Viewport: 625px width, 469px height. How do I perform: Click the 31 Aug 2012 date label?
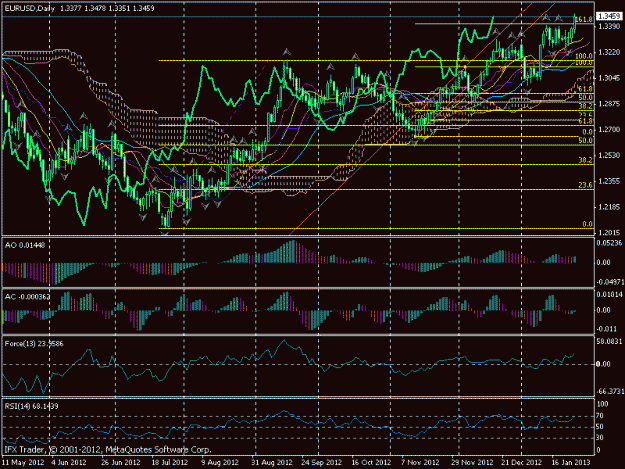coord(272,463)
